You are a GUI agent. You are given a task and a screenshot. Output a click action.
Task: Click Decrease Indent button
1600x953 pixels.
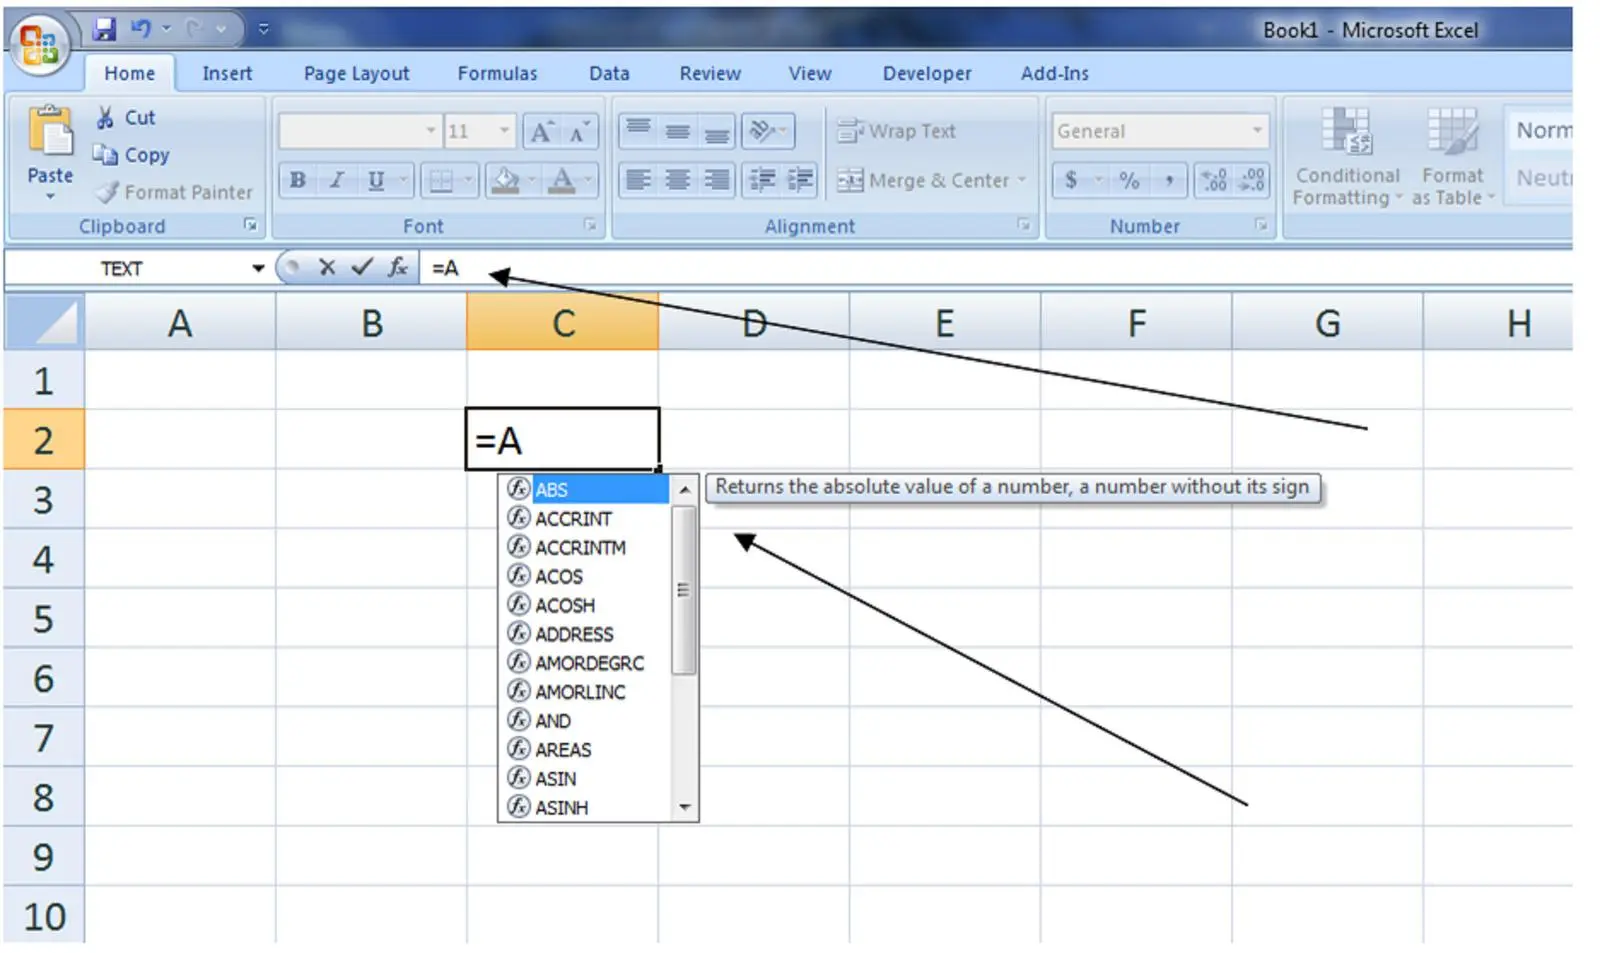point(762,180)
